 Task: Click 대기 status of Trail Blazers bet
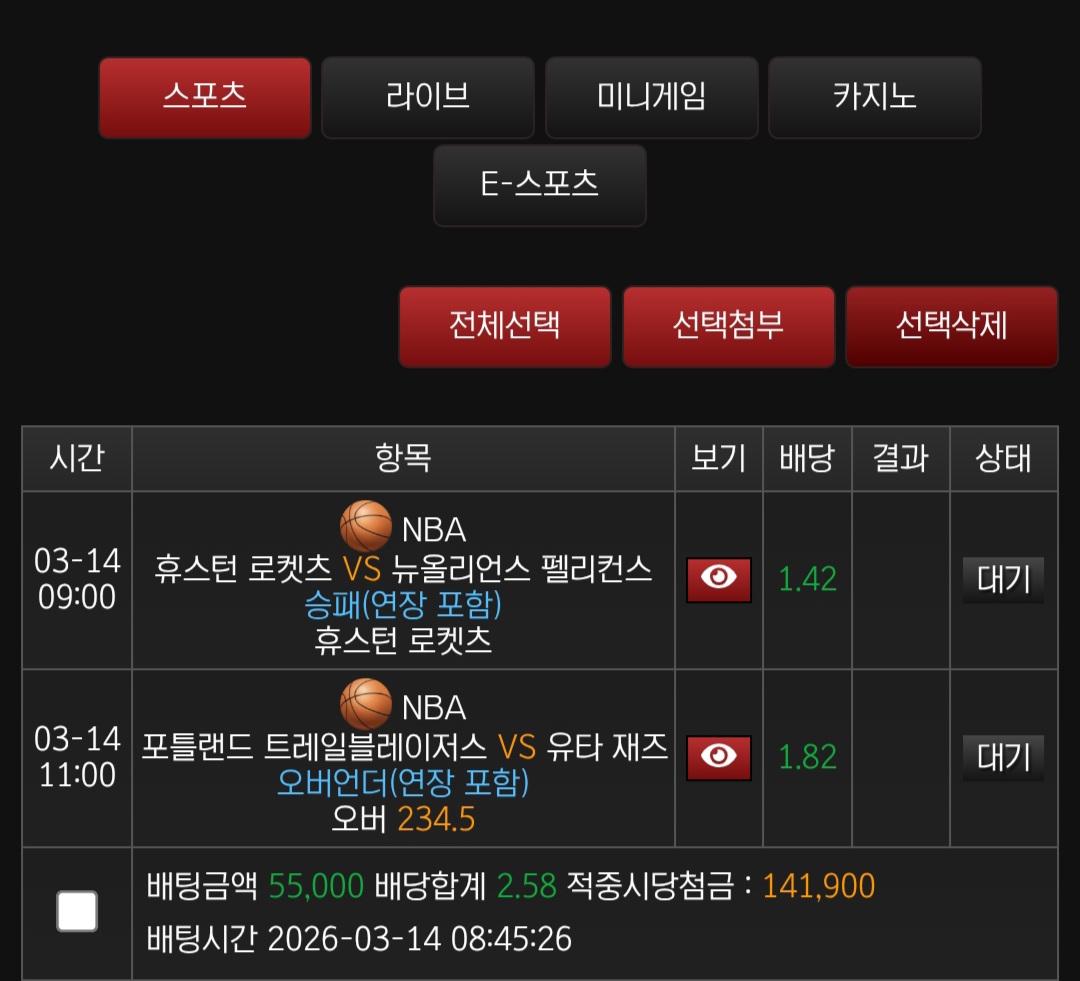[1003, 758]
